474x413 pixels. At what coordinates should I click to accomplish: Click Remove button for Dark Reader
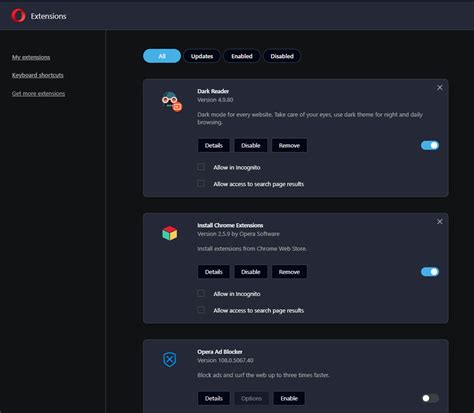click(x=289, y=145)
